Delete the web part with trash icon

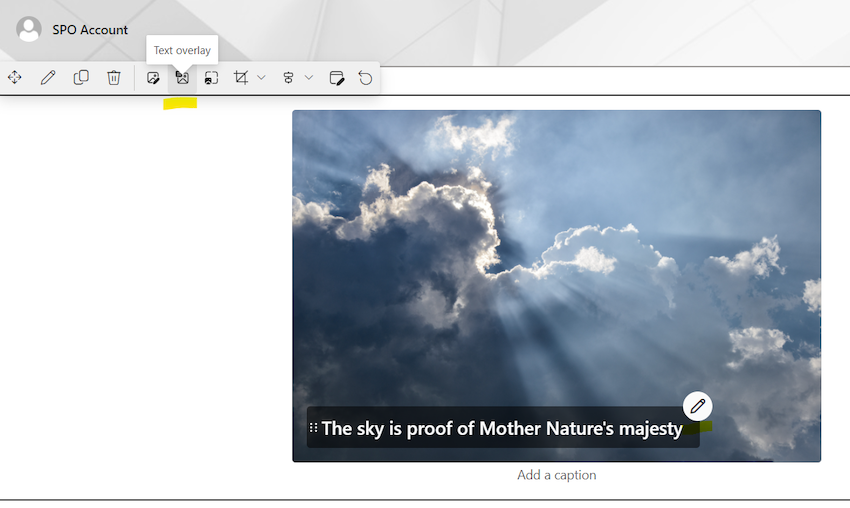click(114, 78)
